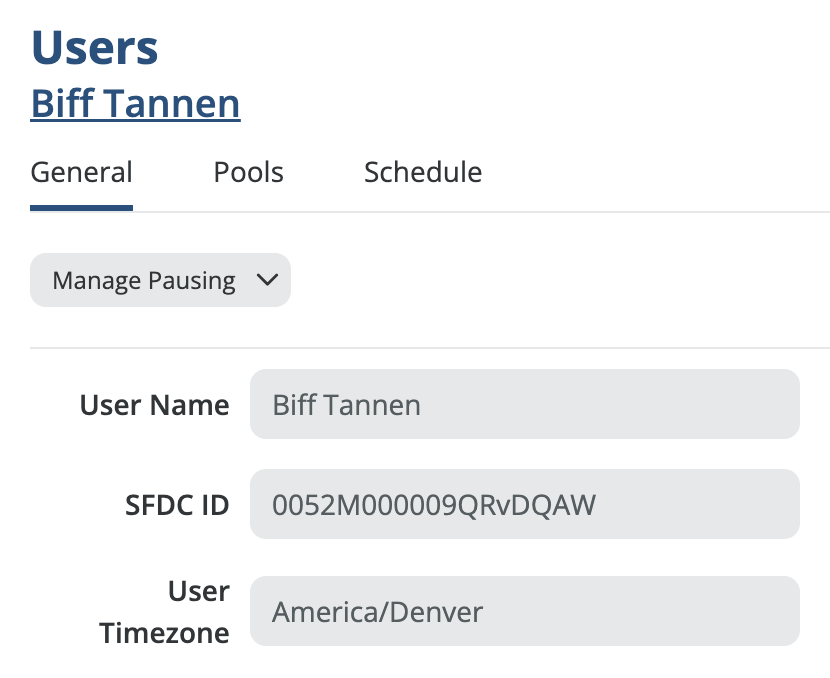Click the America/Denver timezone value

pos(377,611)
